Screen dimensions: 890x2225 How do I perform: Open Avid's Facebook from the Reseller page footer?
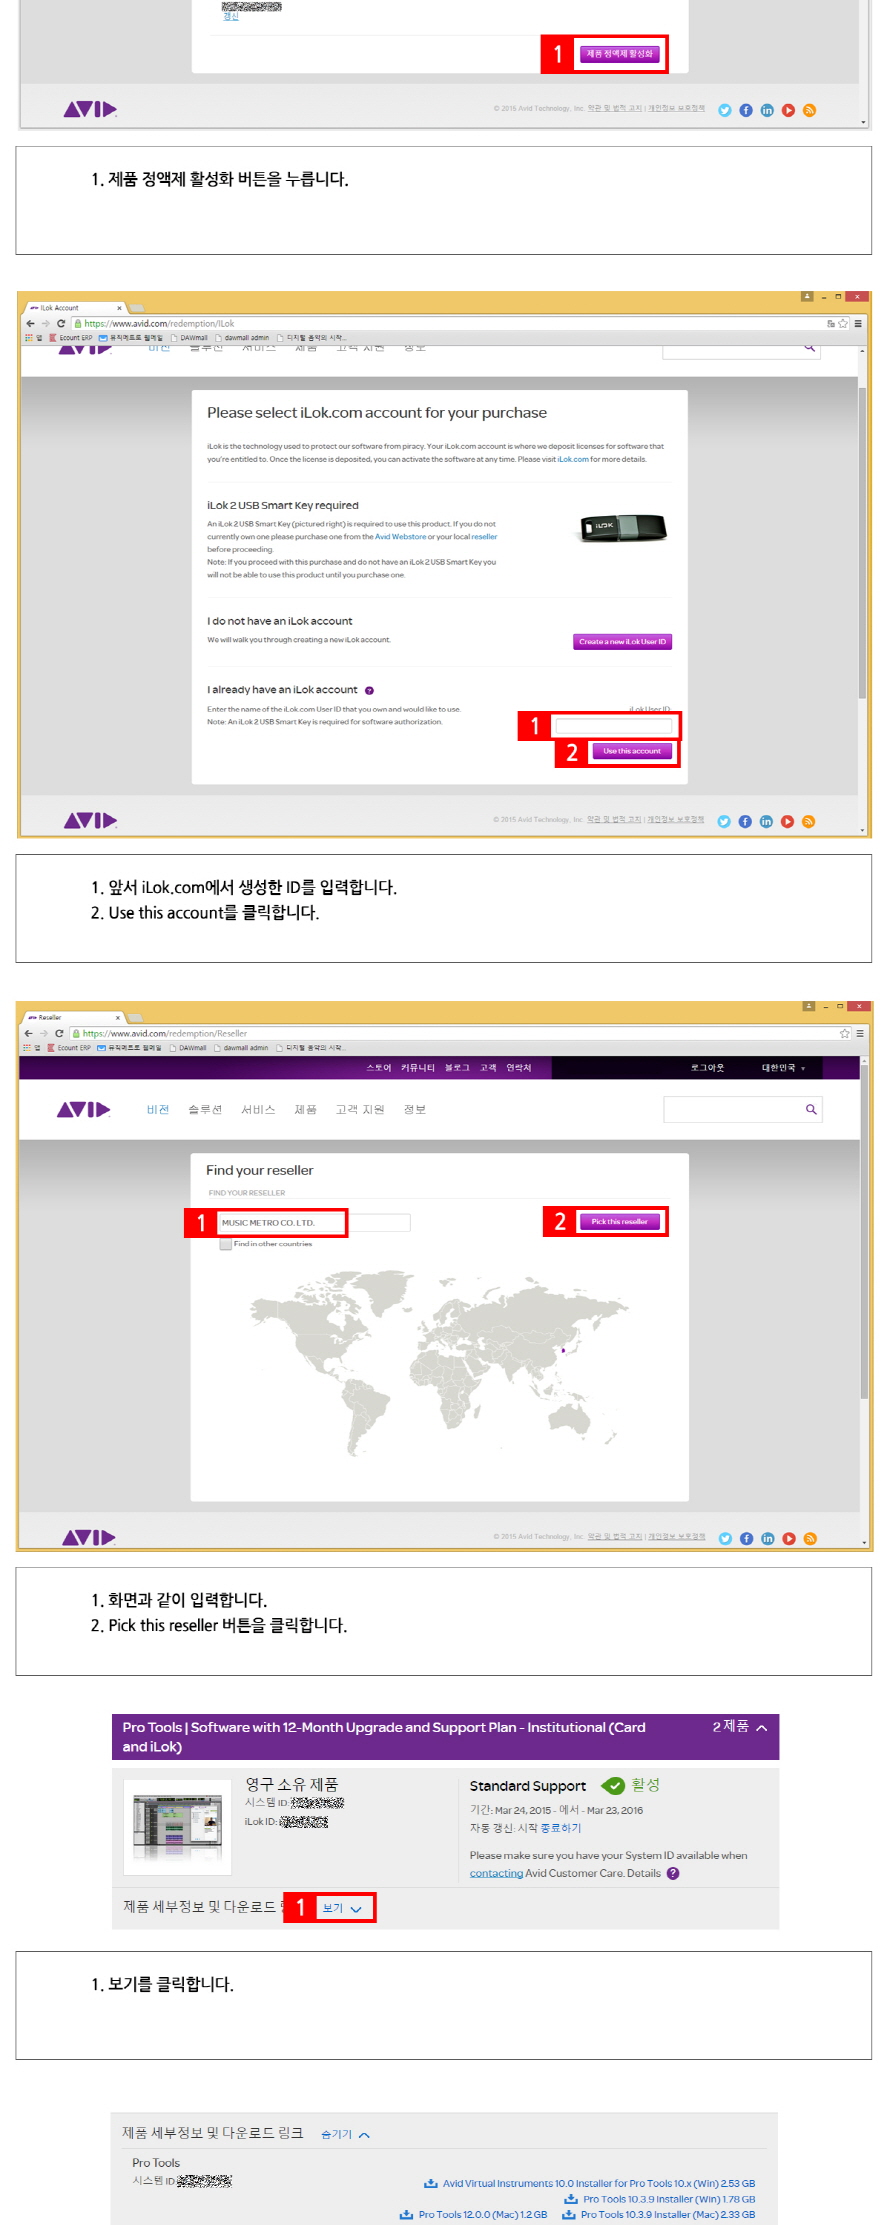tap(746, 1538)
